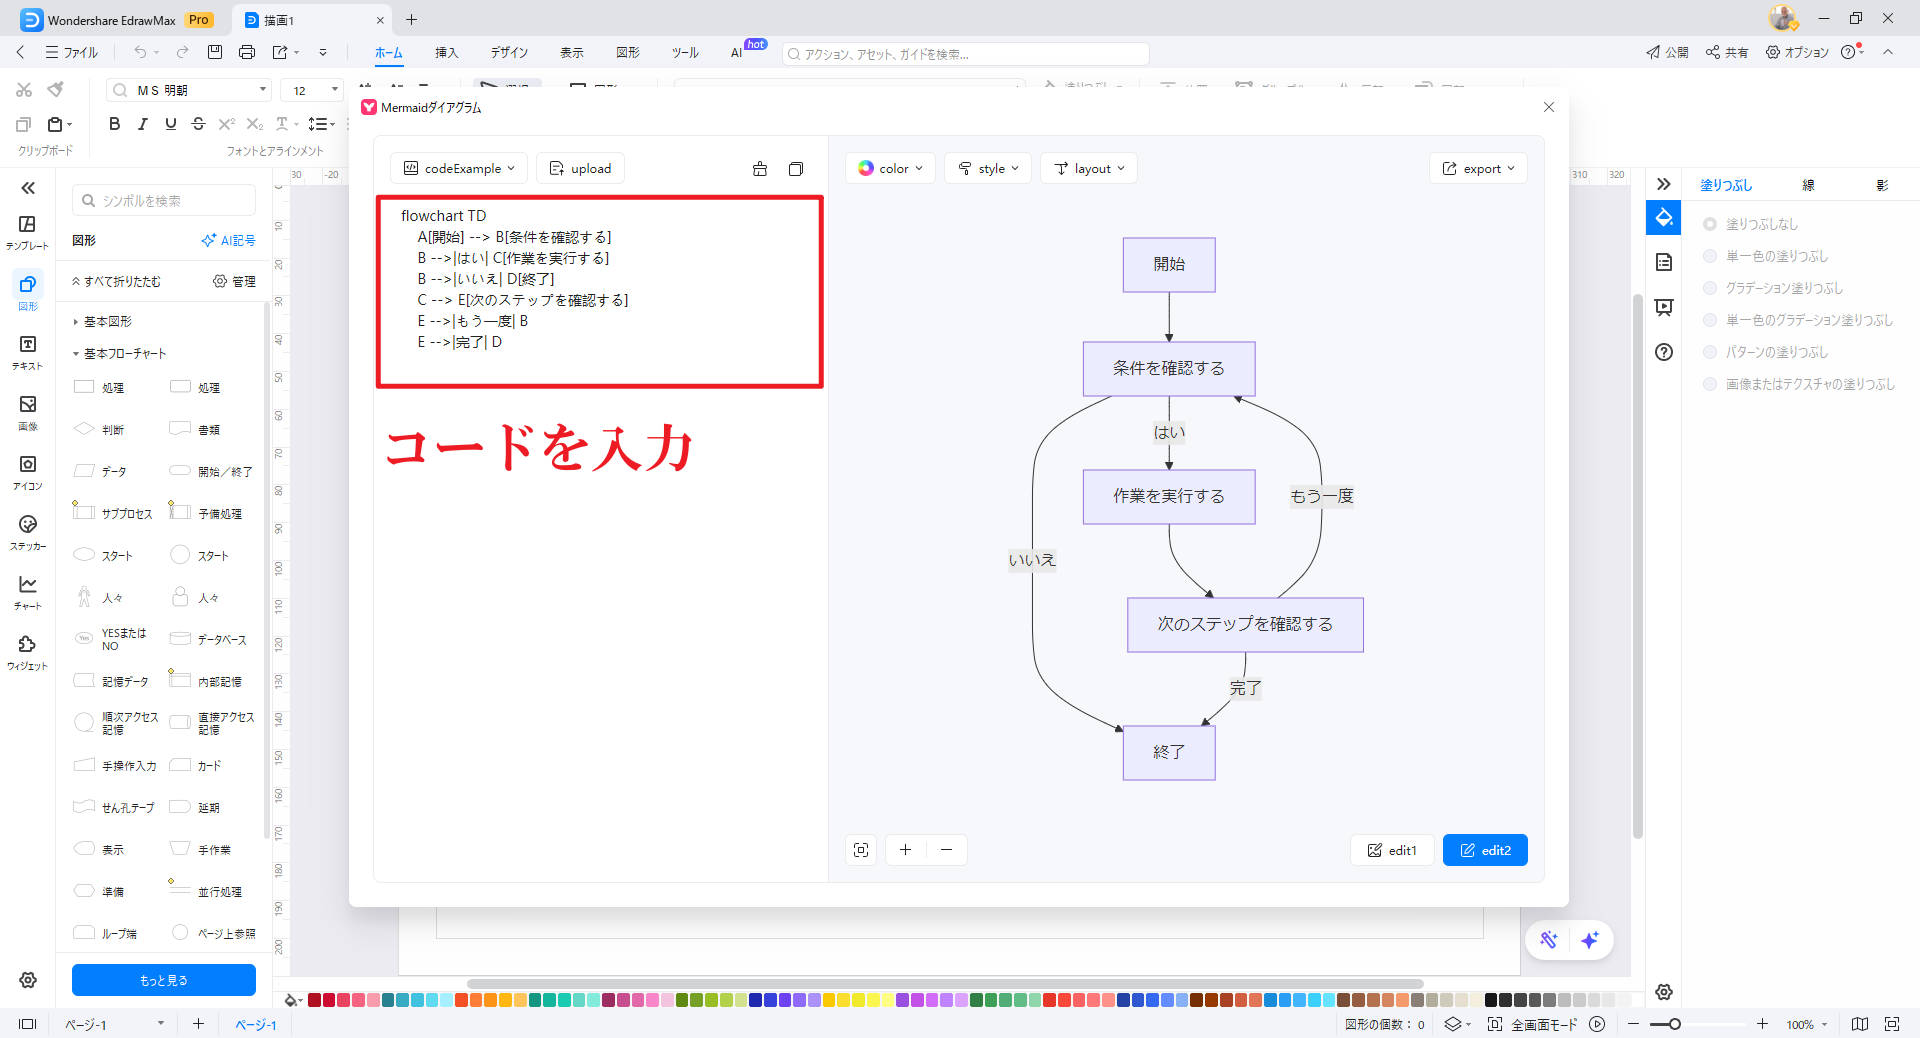This screenshot has height=1038, width=1920.
Task: Choose グラデーション塗りつぶし radio option
Action: [x=1710, y=288]
